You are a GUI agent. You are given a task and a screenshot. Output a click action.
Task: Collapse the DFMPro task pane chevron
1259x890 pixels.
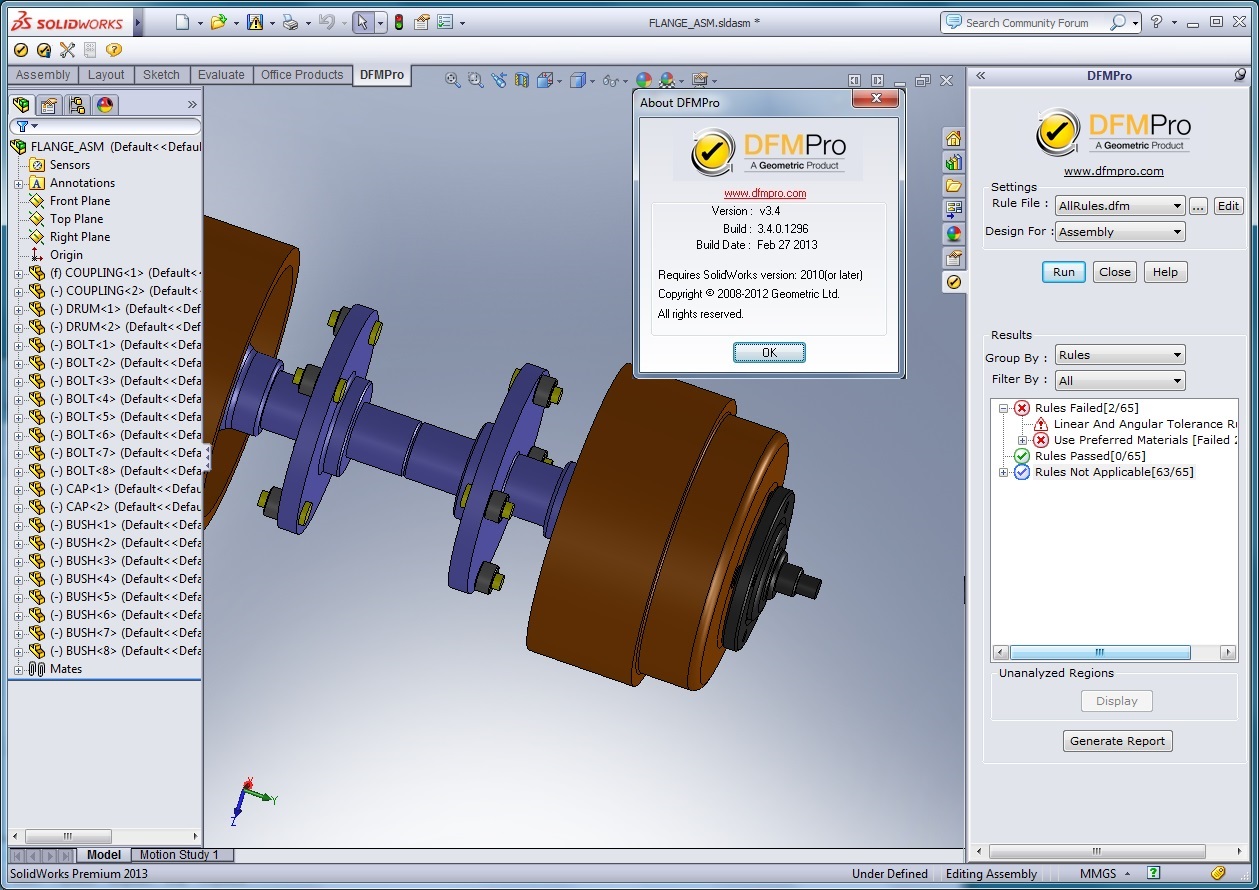coord(980,75)
